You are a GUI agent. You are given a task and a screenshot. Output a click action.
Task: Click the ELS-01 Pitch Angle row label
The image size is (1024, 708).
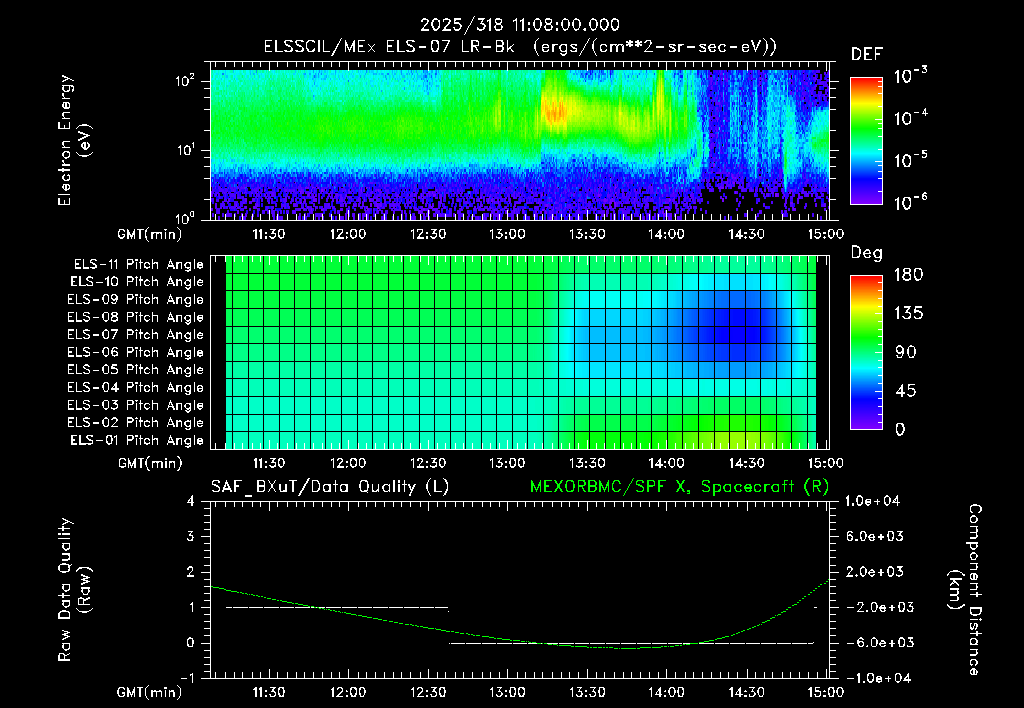[x=137, y=440]
